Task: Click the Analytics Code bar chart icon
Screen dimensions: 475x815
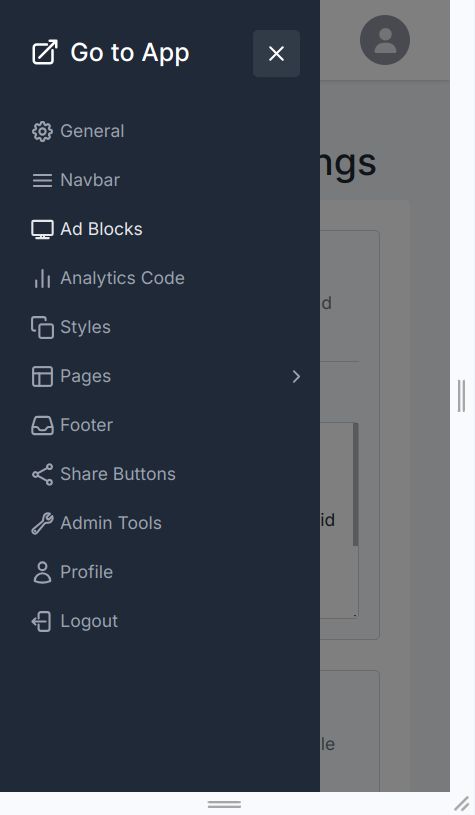Action: click(x=42, y=278)
